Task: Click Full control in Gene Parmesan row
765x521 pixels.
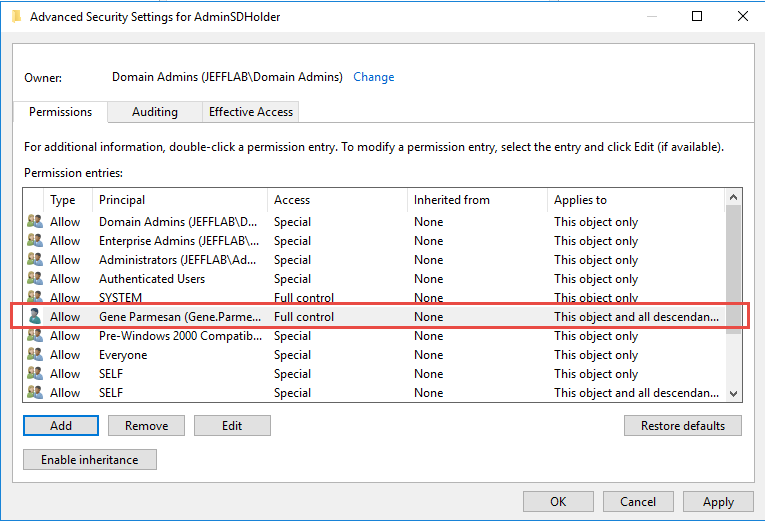Action: 304,317
